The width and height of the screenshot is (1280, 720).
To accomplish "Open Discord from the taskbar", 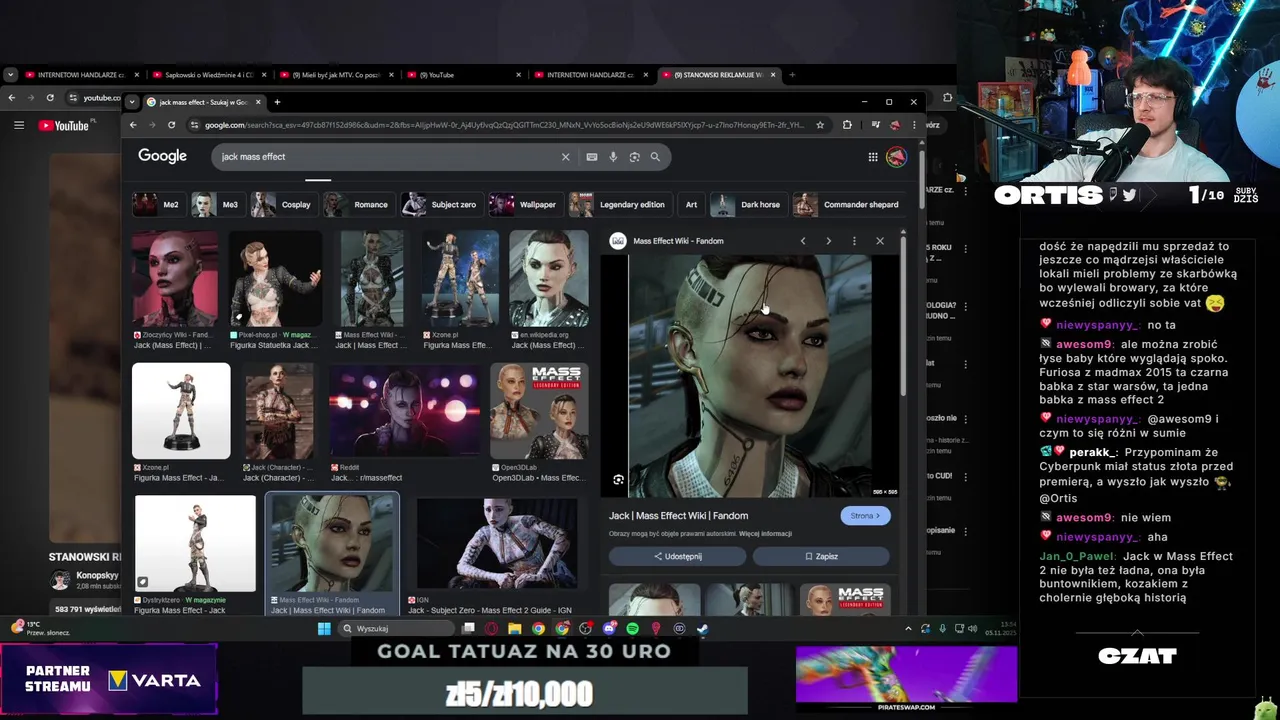I will click(x=609, y=629).
